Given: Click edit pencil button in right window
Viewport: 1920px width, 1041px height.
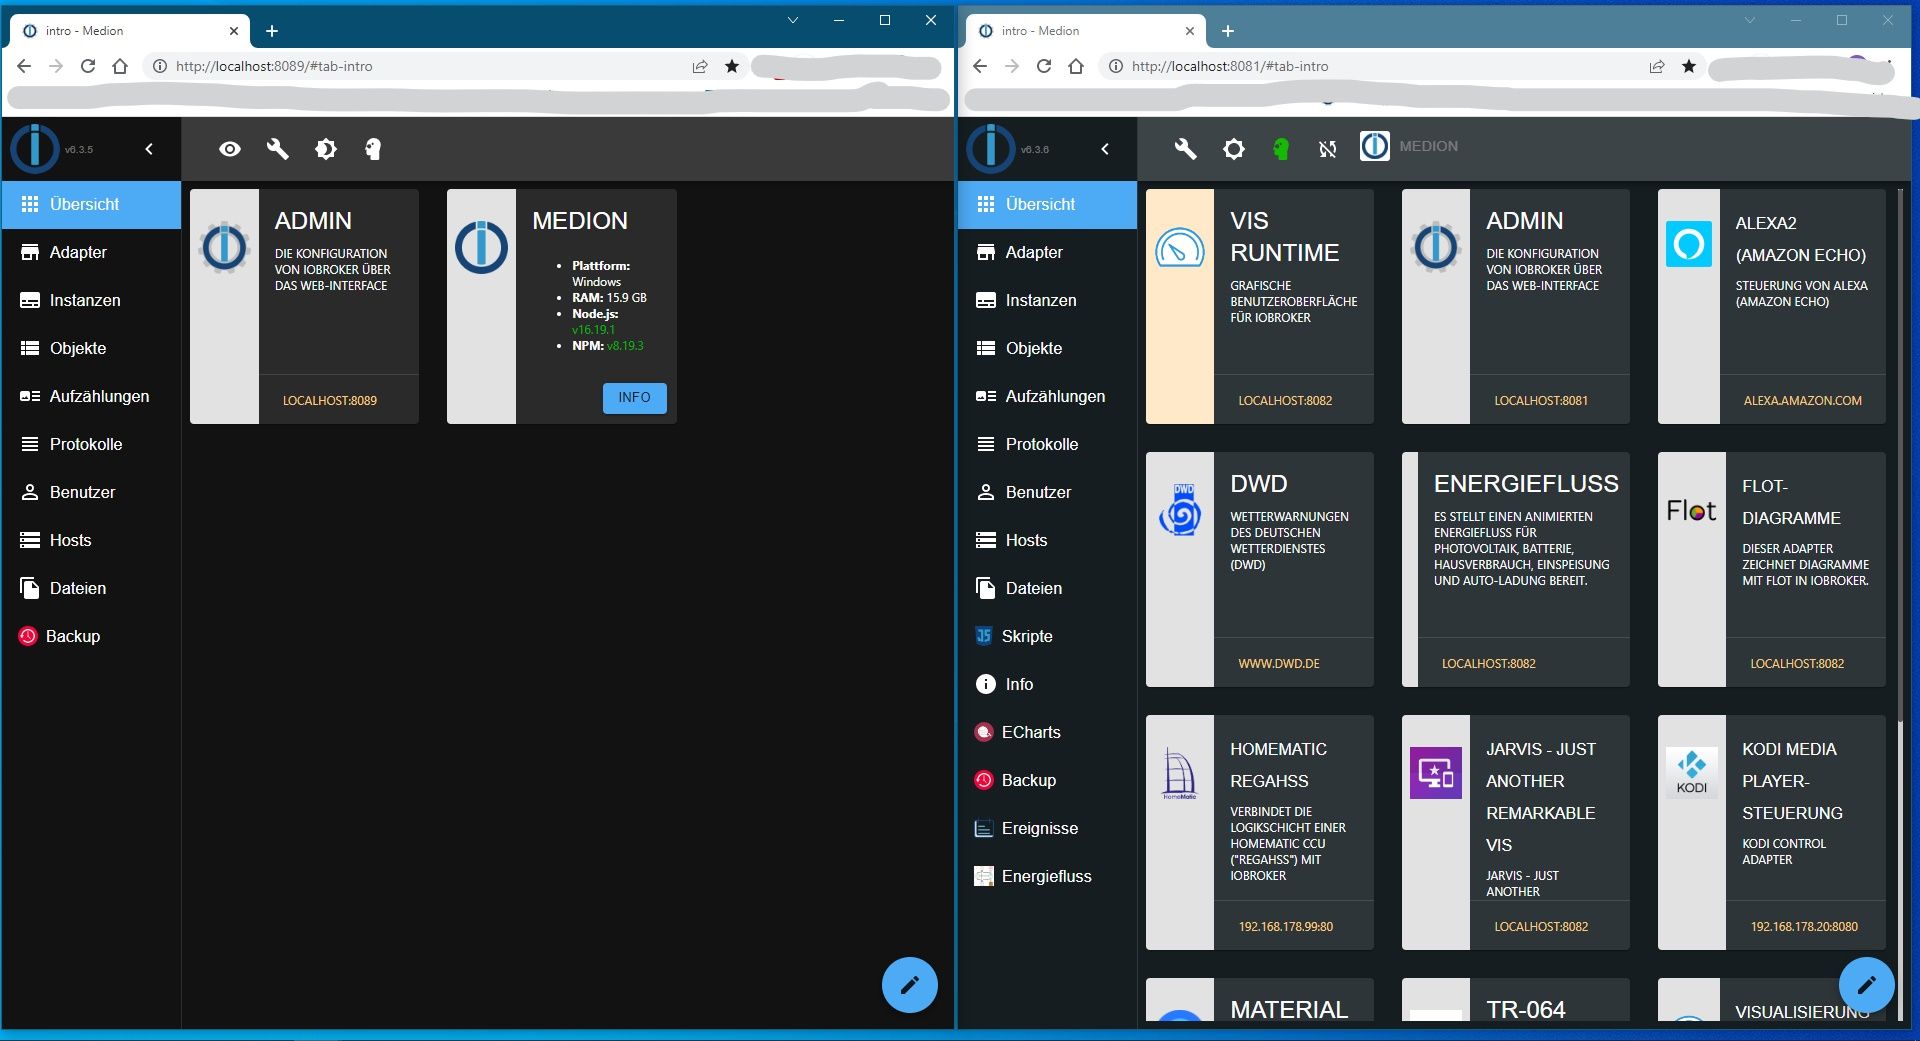Looking at the screenshot, I should tap(1866, 985).
